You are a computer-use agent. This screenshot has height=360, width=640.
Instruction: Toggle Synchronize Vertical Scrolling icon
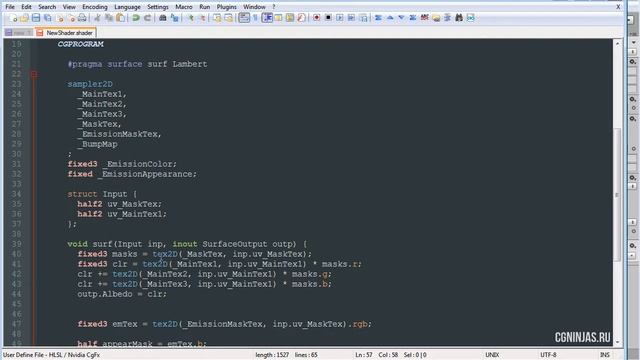point(217,18)
